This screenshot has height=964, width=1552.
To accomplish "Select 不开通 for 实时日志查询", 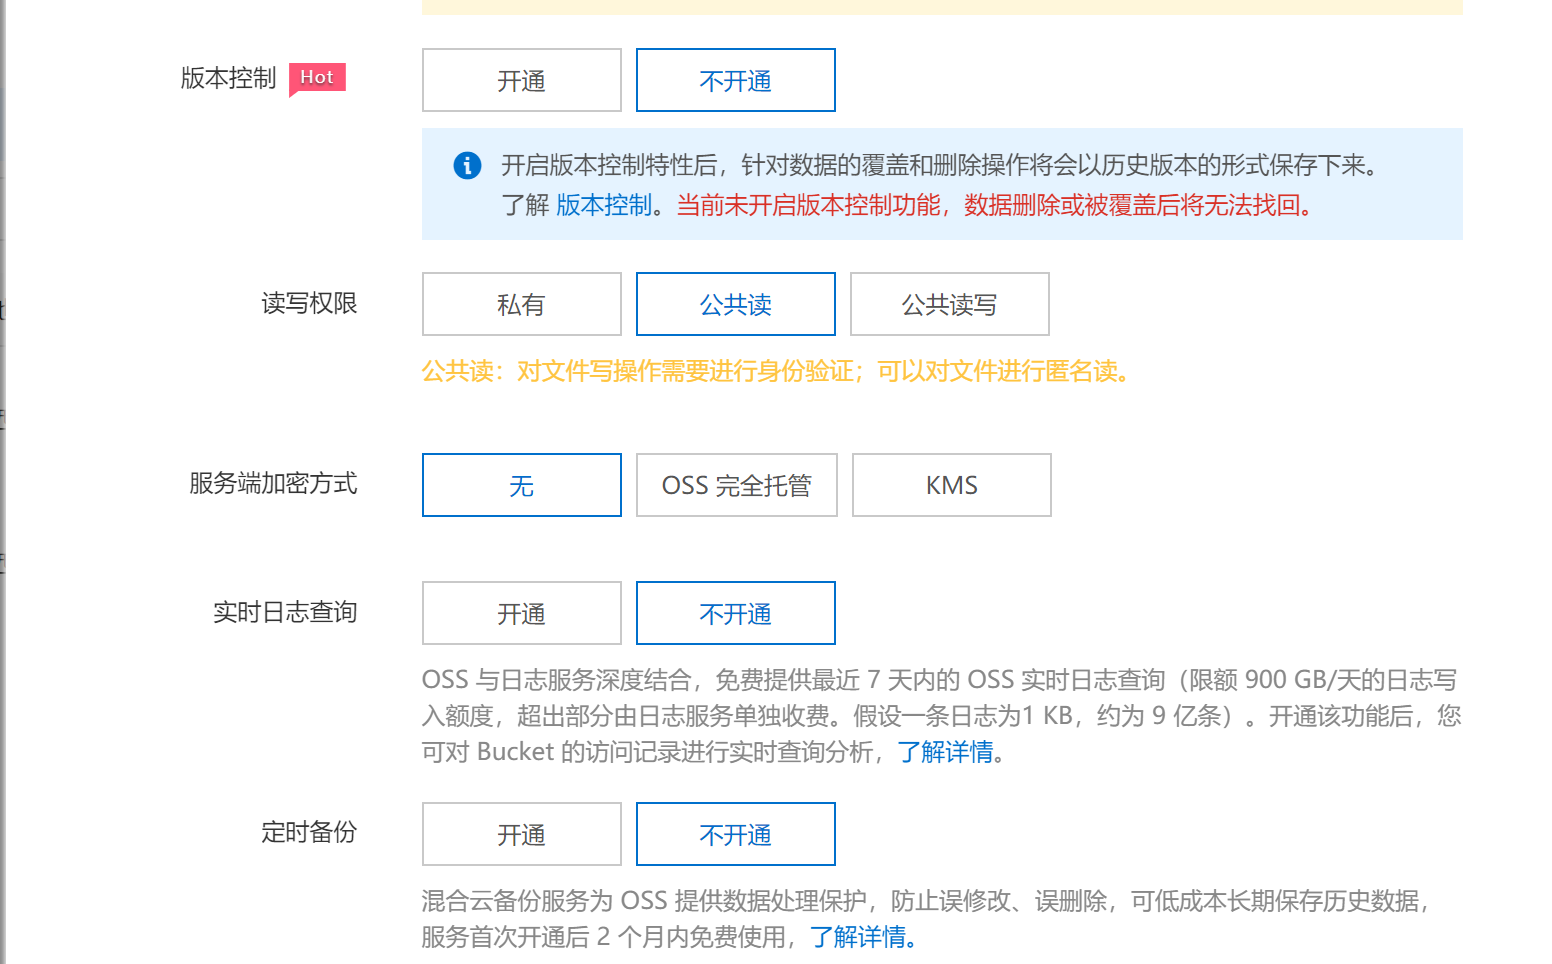I will pos(735,613).
